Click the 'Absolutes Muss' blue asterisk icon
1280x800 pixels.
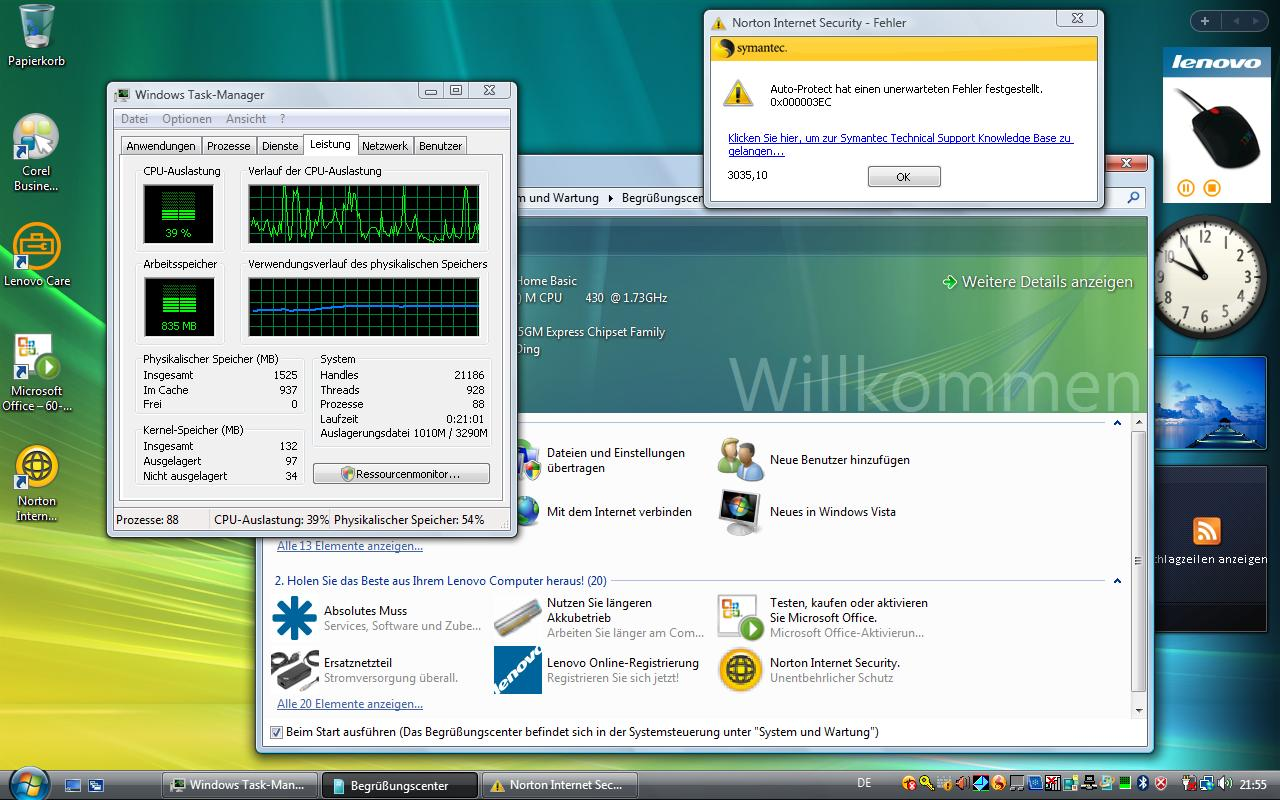click(x=294, y=618)
